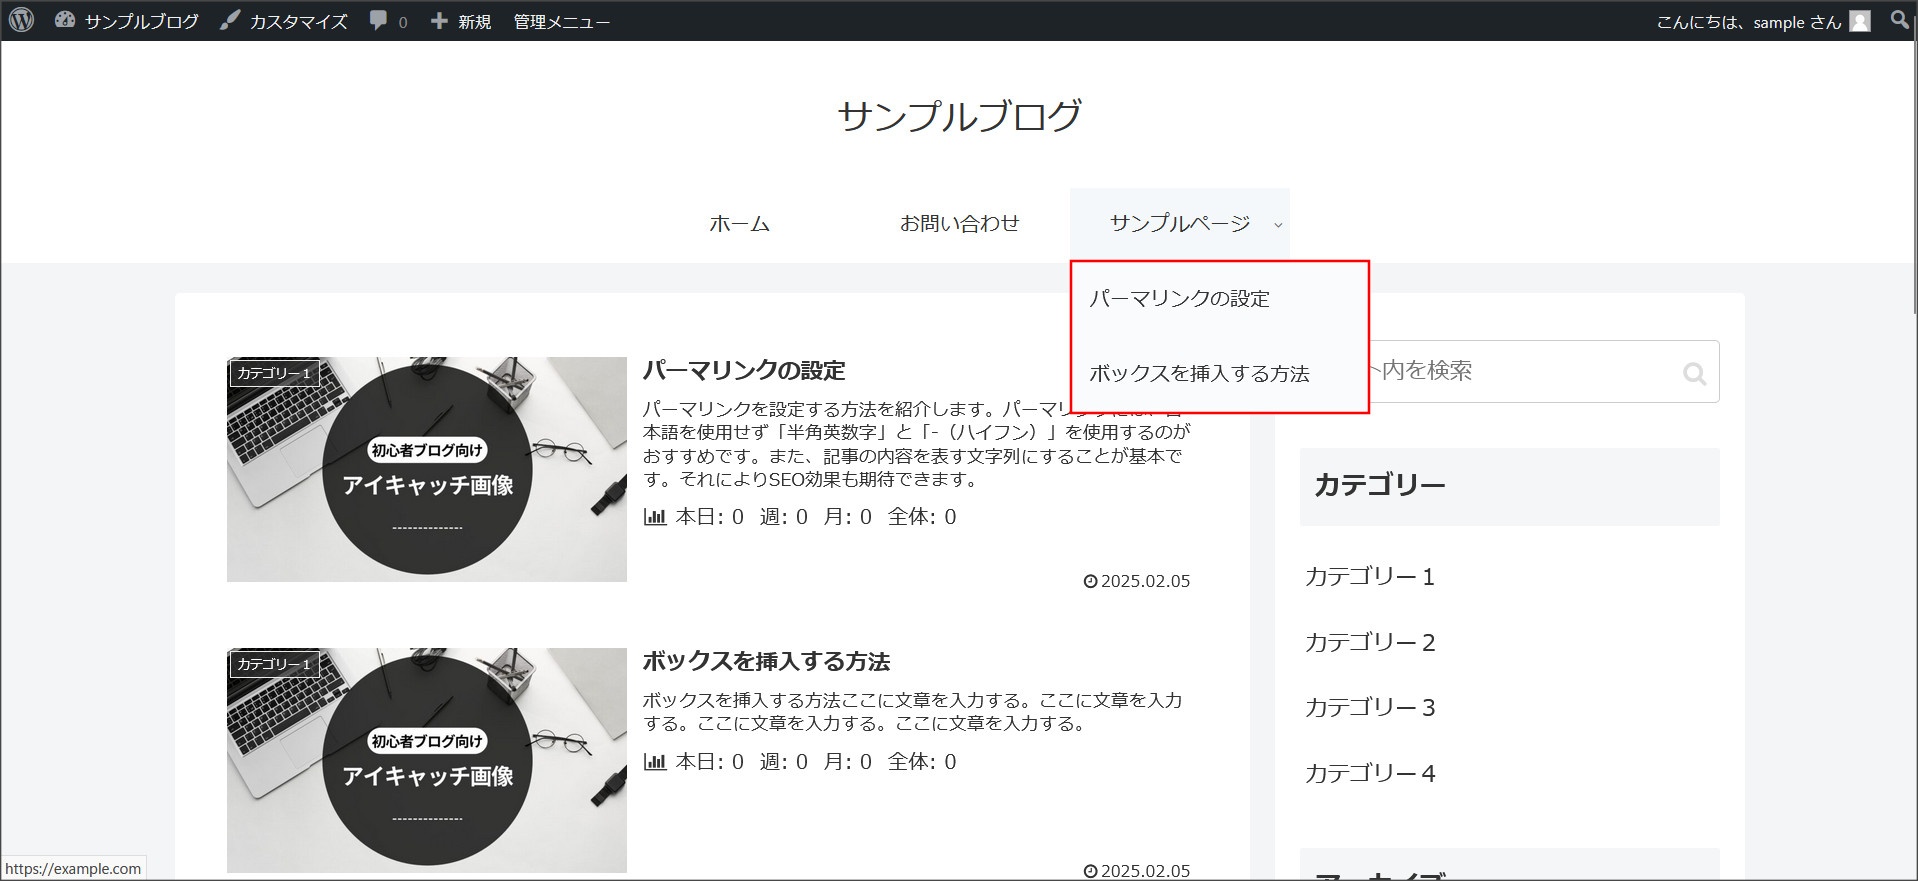Focus the sidebar search input field
This screenshot has width=1918, height=881.
[x=1520, y=371]
